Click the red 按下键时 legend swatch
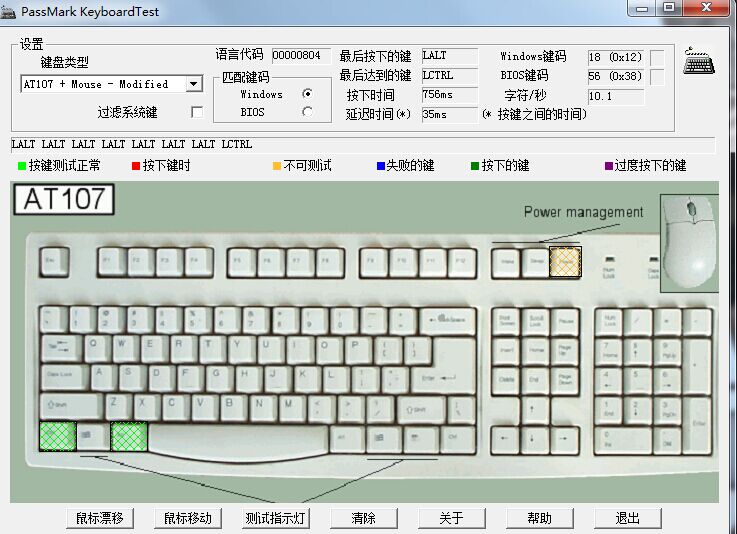Viewport: 737px width, 534px height. [x=136, y=166]
